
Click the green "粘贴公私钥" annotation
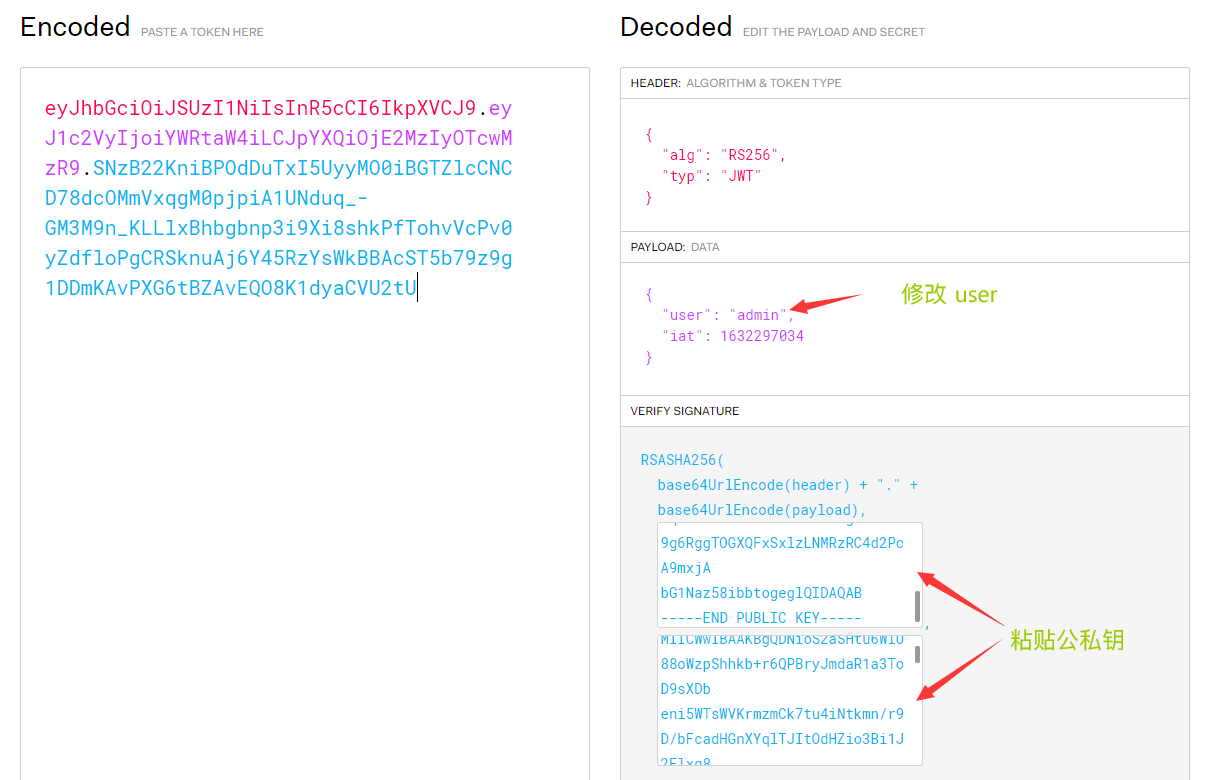click(1067, 640)
